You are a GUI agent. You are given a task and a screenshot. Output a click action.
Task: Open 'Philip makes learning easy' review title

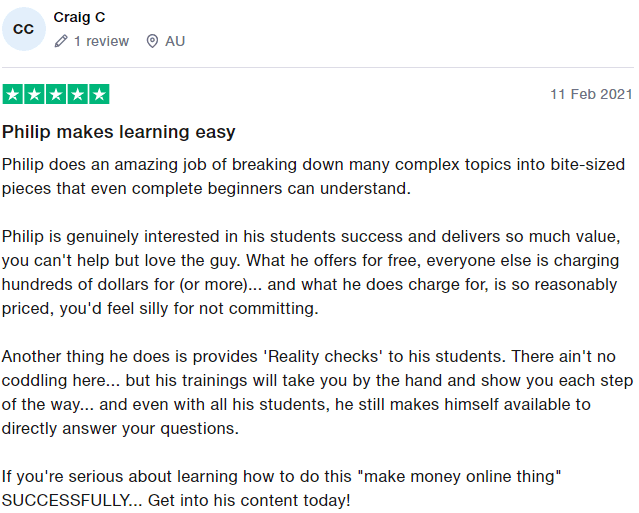tap(119, 132)
